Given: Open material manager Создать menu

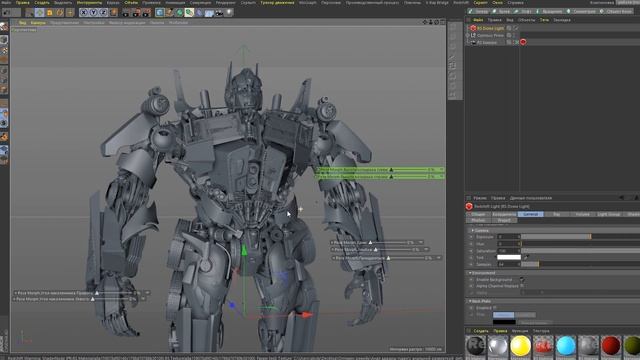Looking at the screenshot, I should 481,331.
